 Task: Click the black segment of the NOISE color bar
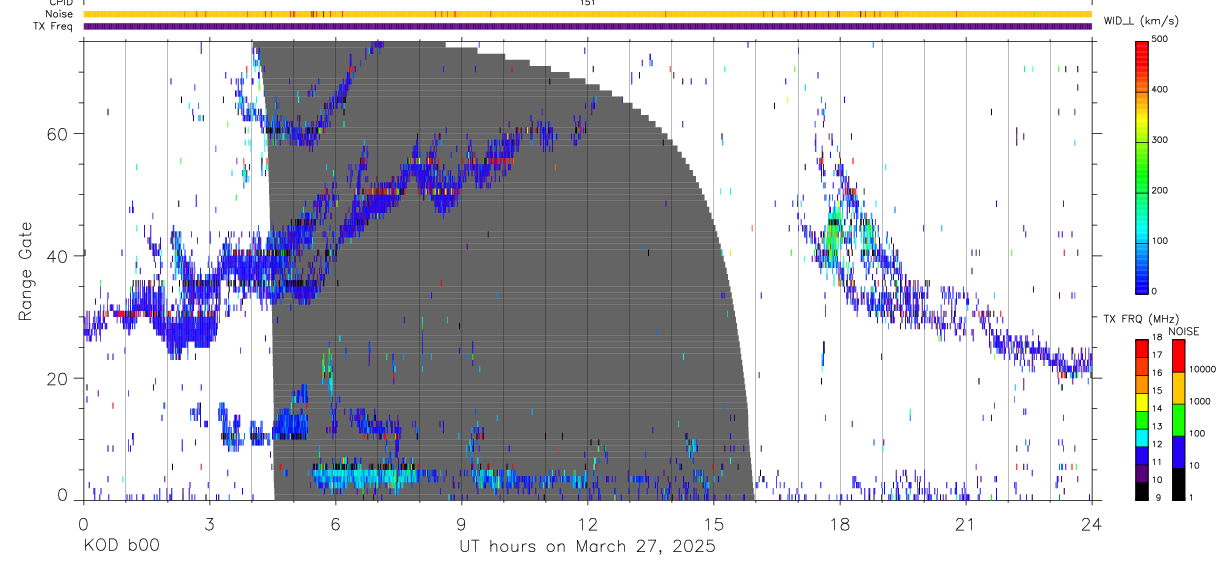(x=1178, y=484)
